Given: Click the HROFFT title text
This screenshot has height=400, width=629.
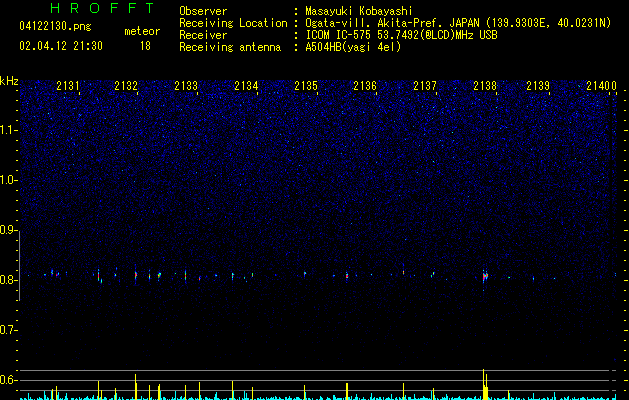Looking at the screenshot, I should 102,8.
